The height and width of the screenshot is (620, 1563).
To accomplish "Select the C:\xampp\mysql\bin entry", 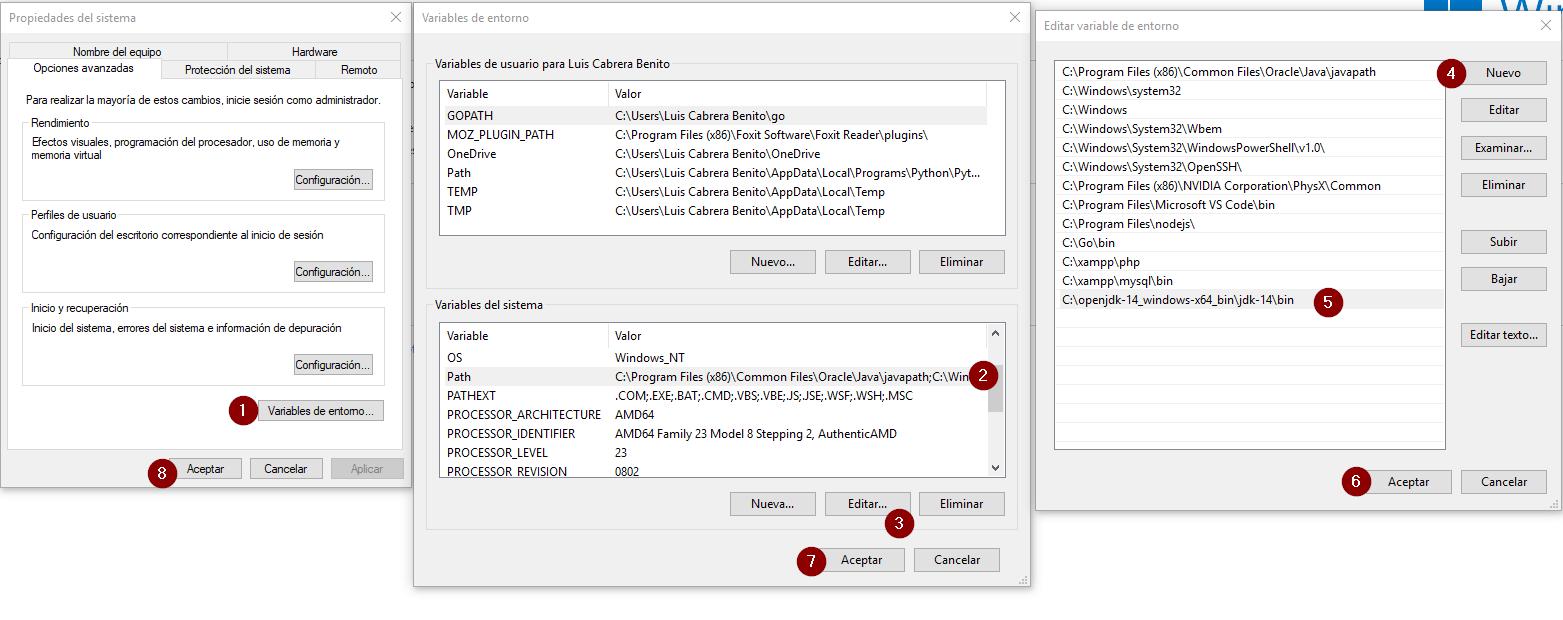I will (x=1249, y=281).
